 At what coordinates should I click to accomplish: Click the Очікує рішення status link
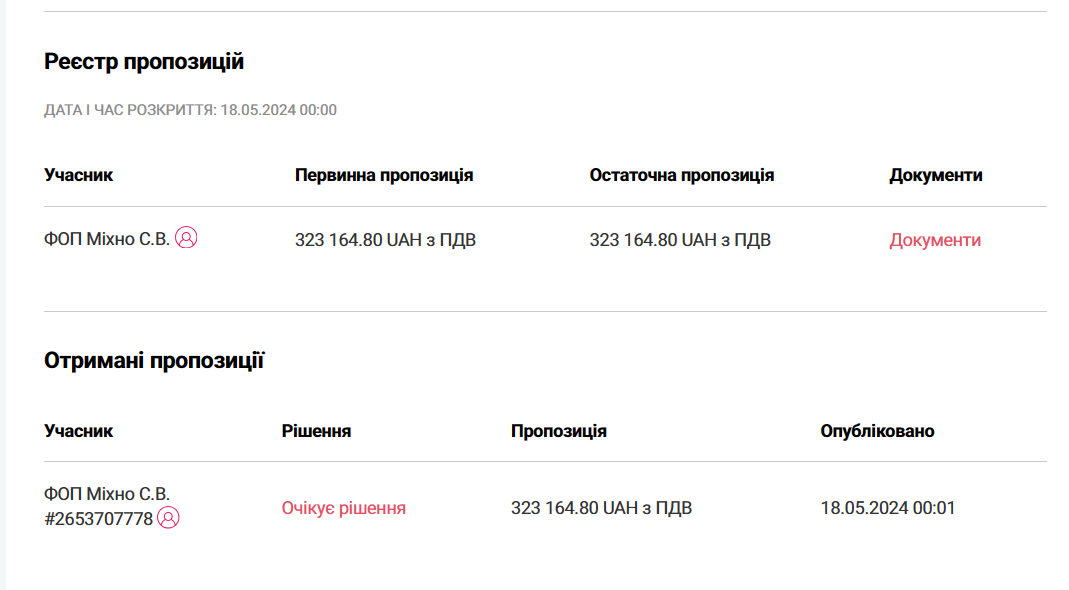[x=344, y=508]
